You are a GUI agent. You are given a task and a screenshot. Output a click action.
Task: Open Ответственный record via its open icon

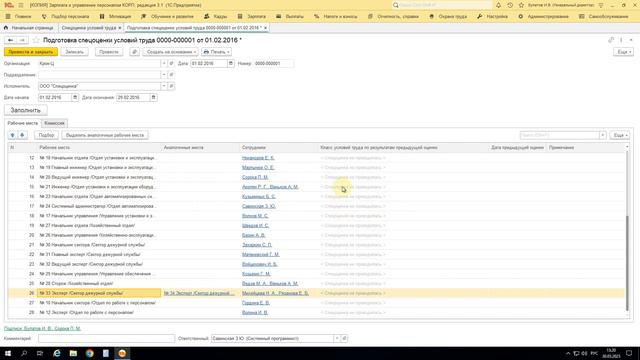pyautogui.click(x=344, y=338)
